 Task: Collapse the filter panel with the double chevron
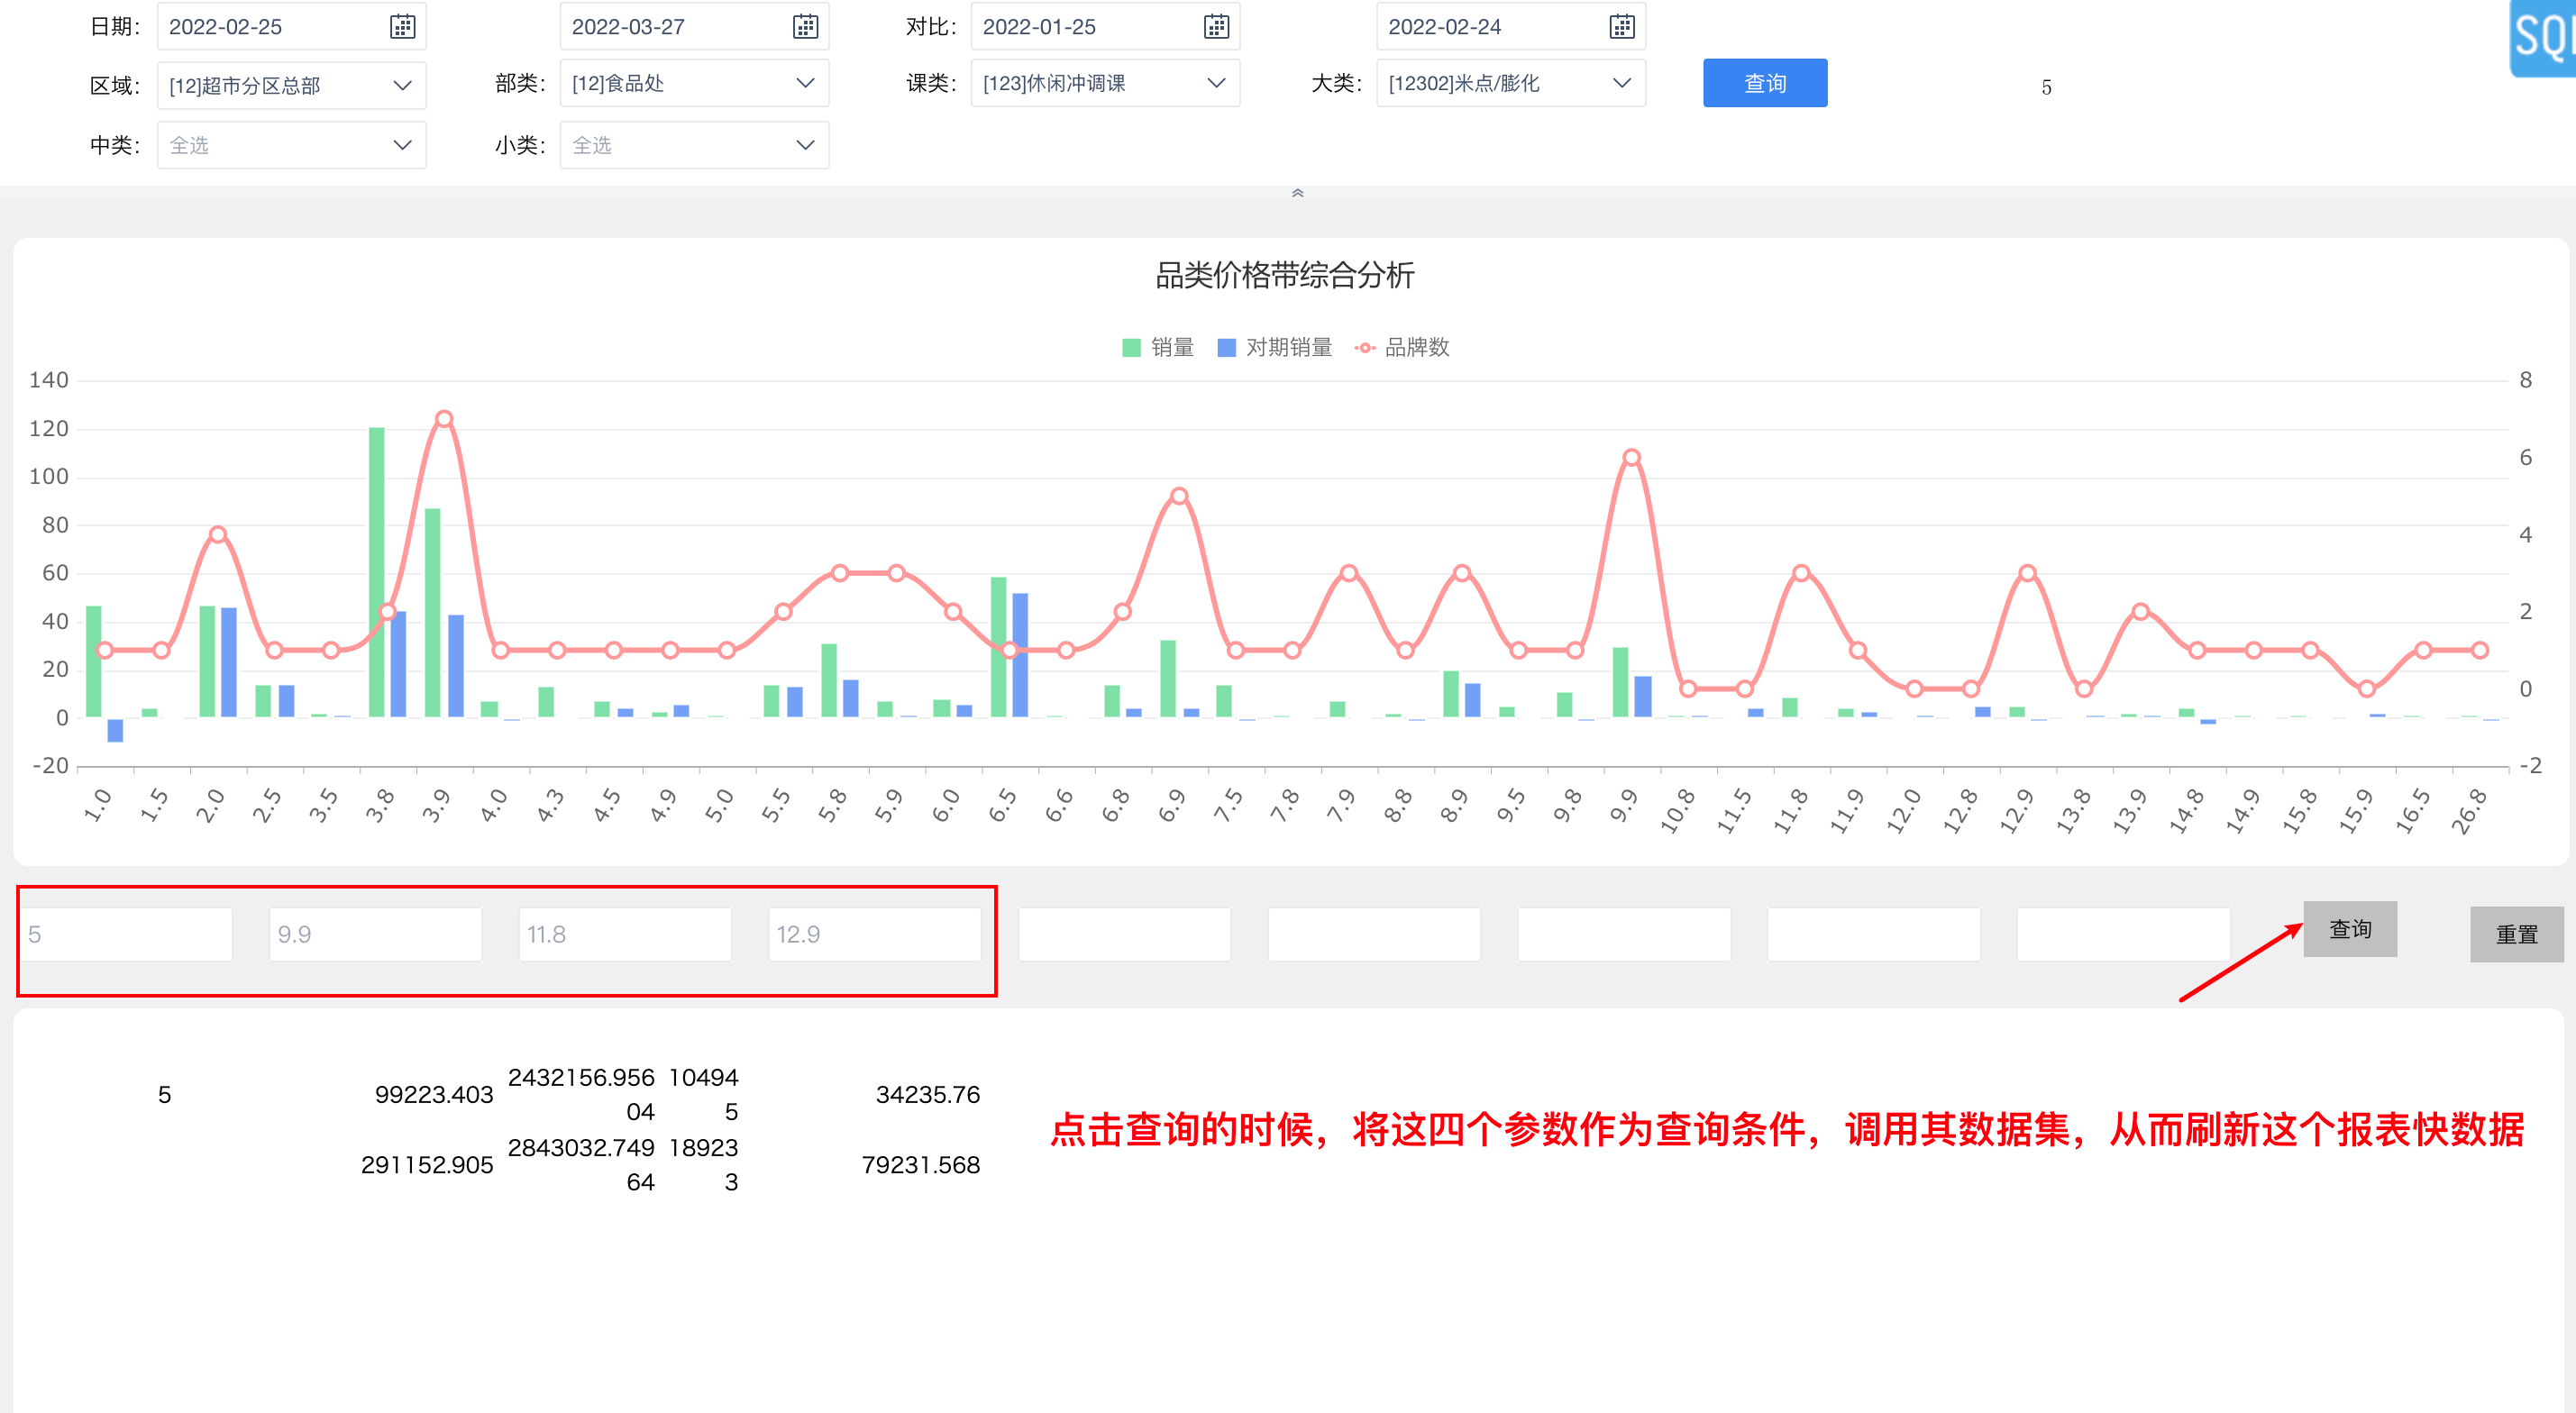click(1297, 193)
